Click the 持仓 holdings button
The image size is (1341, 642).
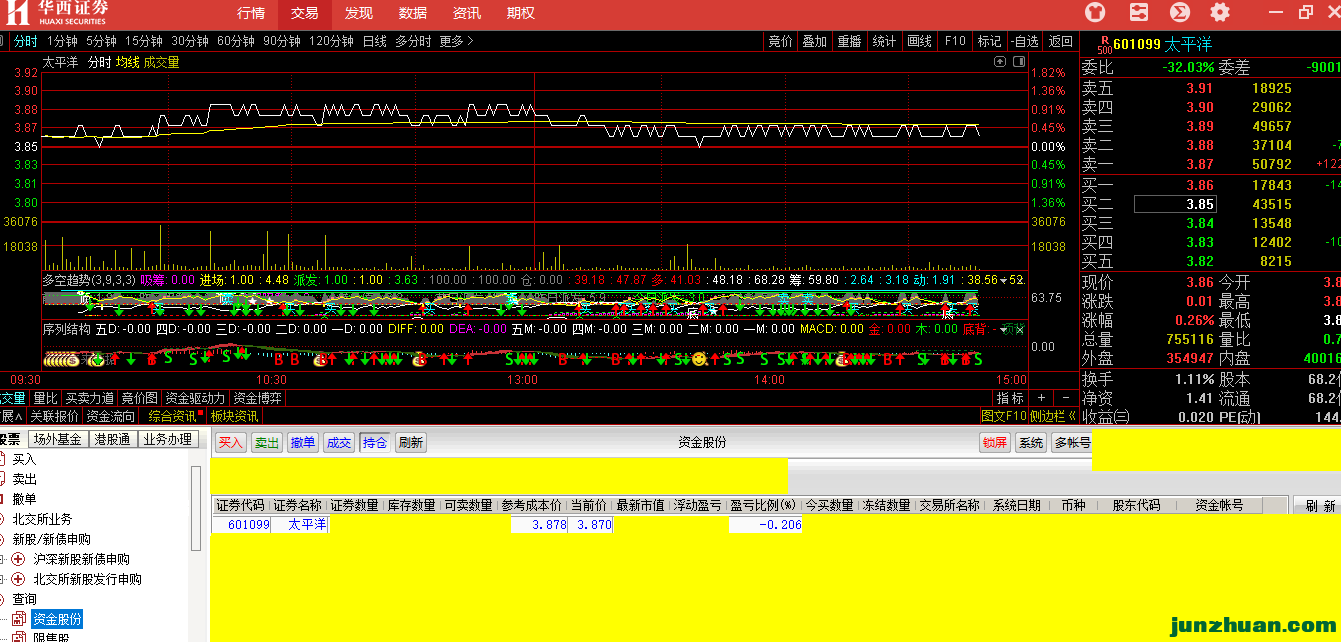(x=375, y=442)
